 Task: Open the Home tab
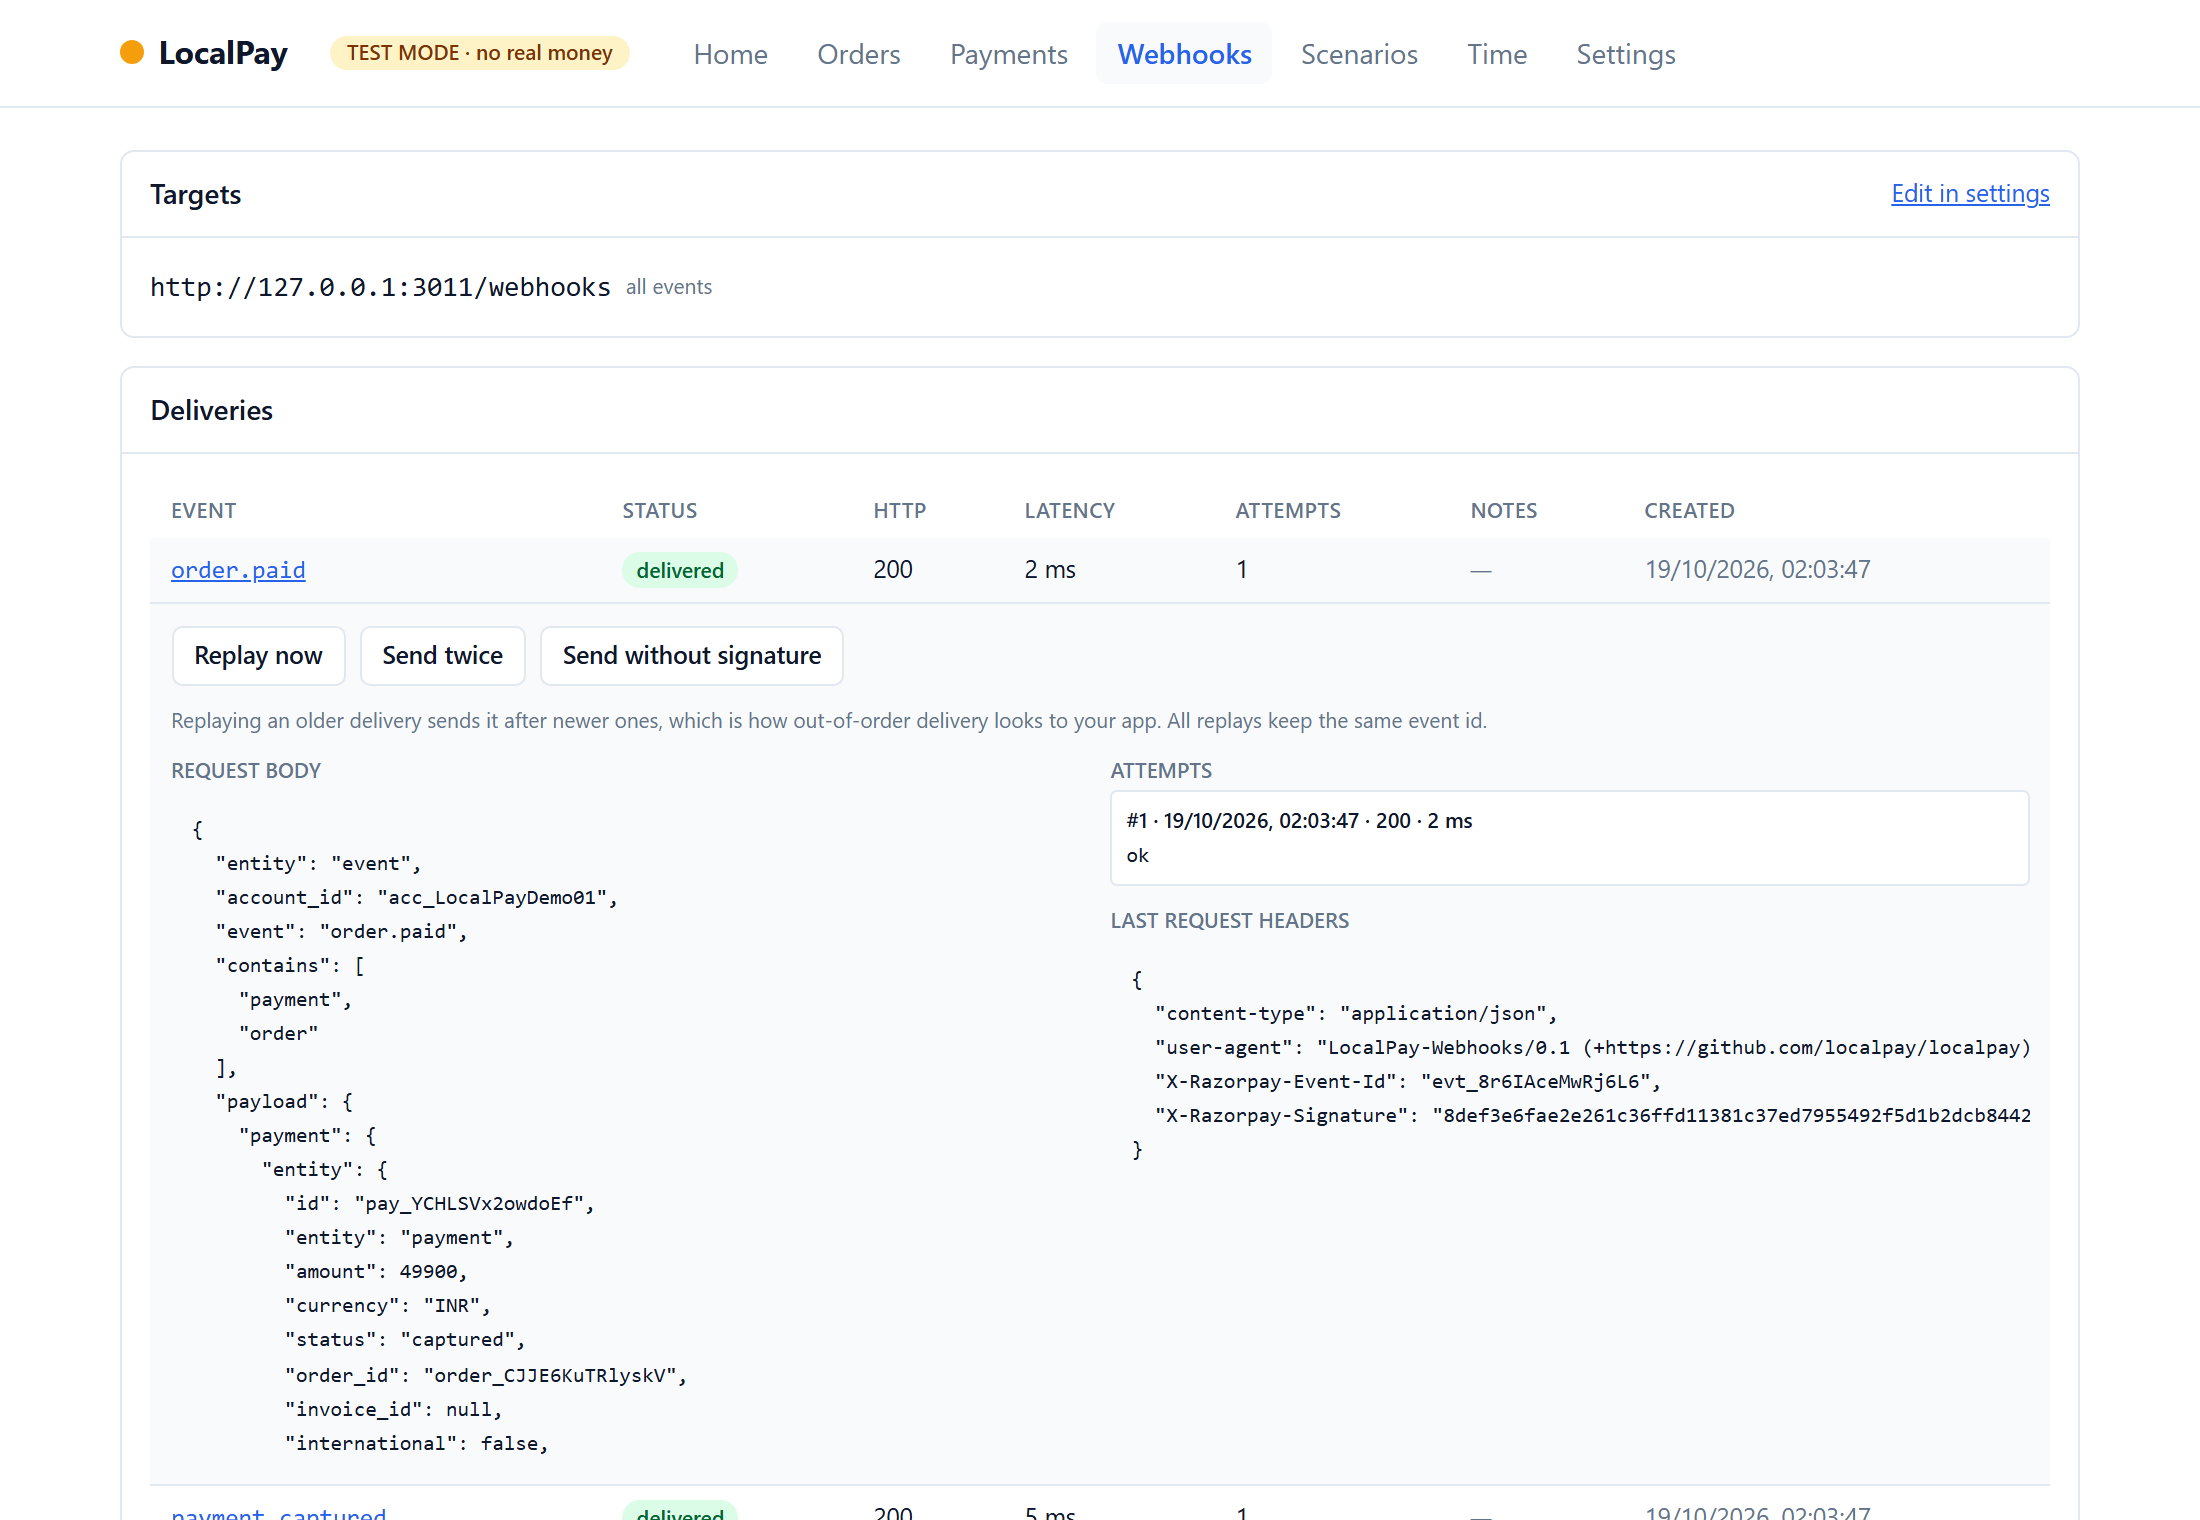pyautogui.click(x=730, y=54)
